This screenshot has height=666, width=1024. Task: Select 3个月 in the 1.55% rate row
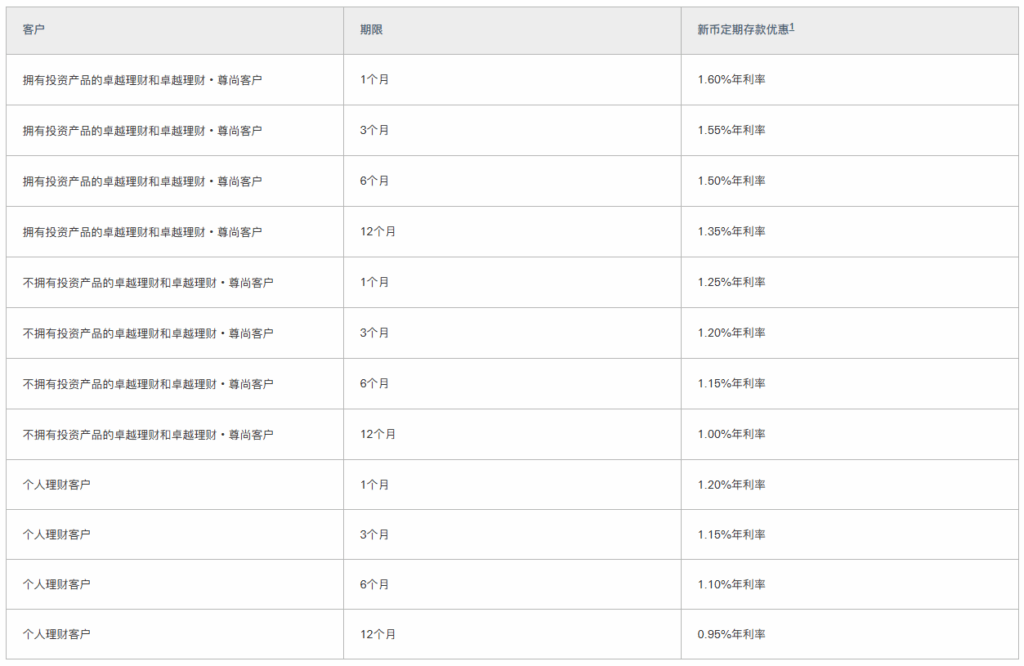point(374,130)
